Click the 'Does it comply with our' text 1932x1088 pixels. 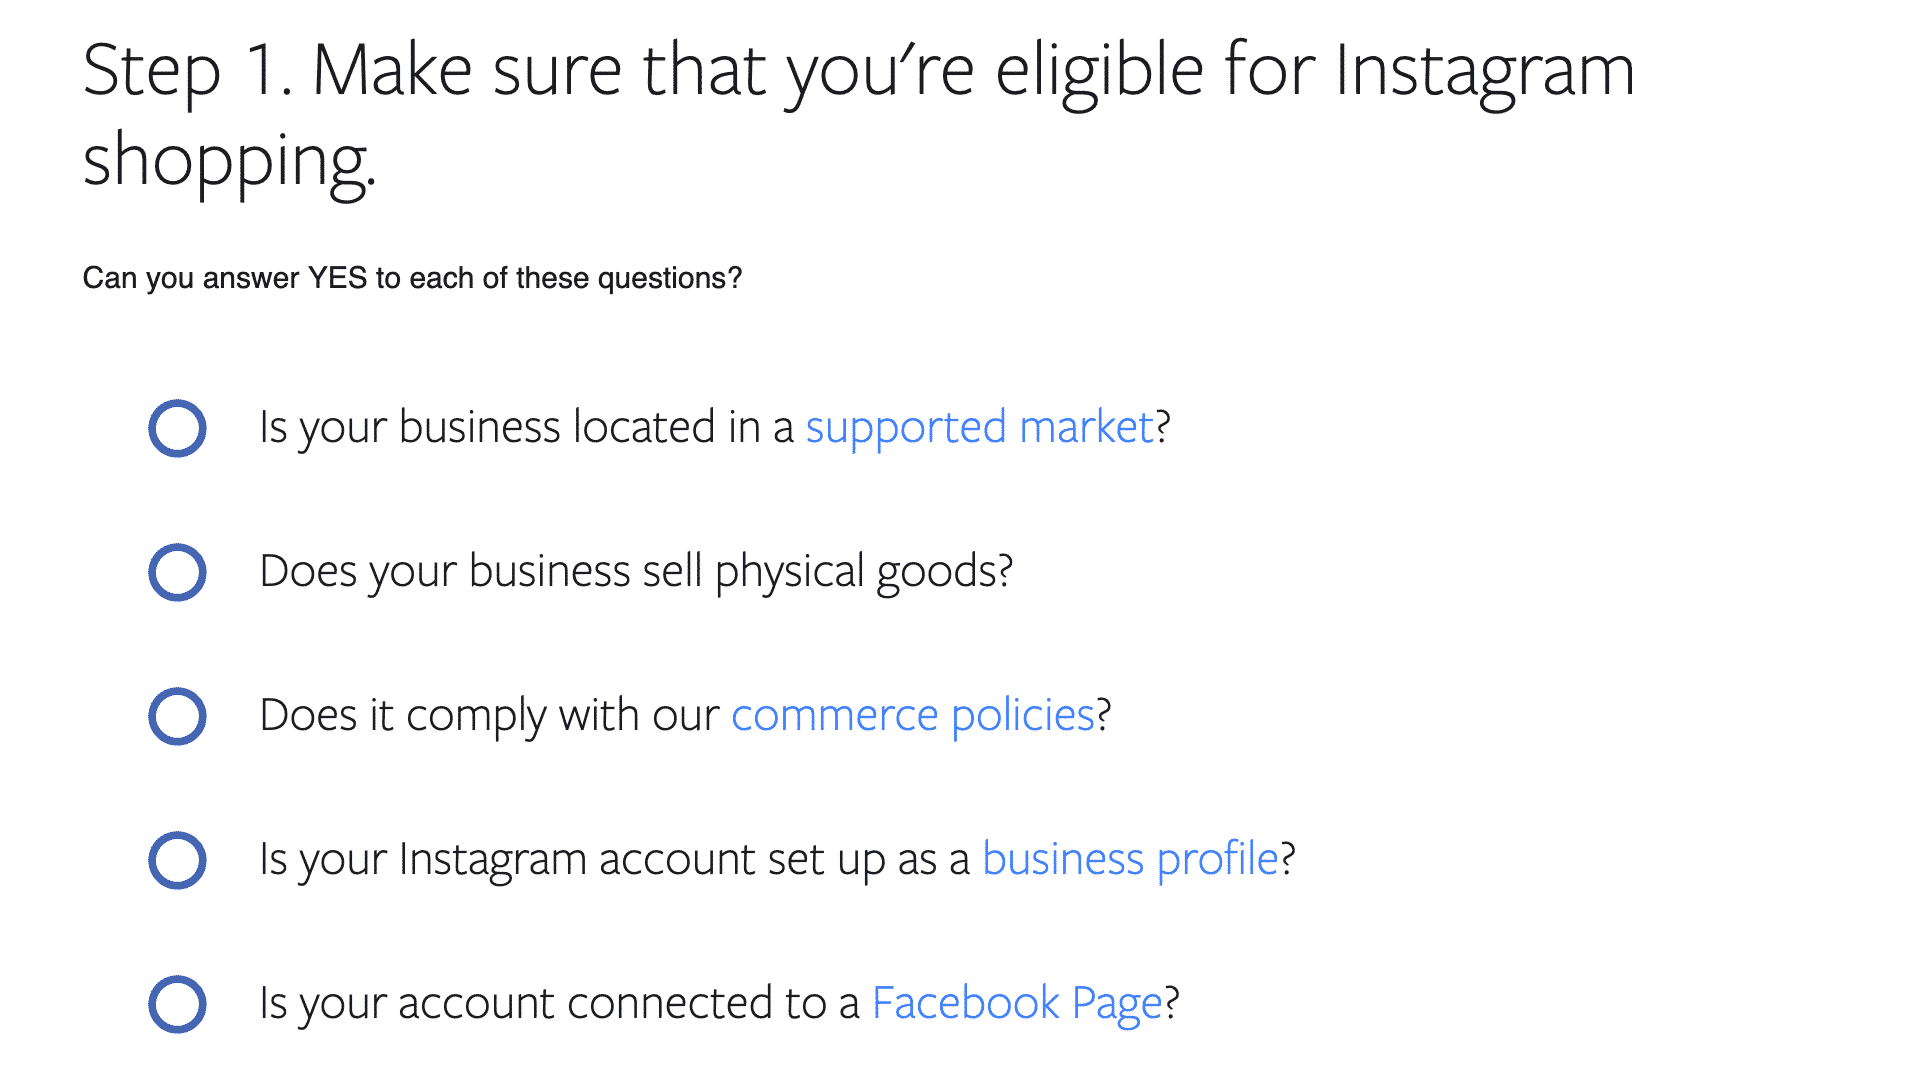[x=489, y=716]
